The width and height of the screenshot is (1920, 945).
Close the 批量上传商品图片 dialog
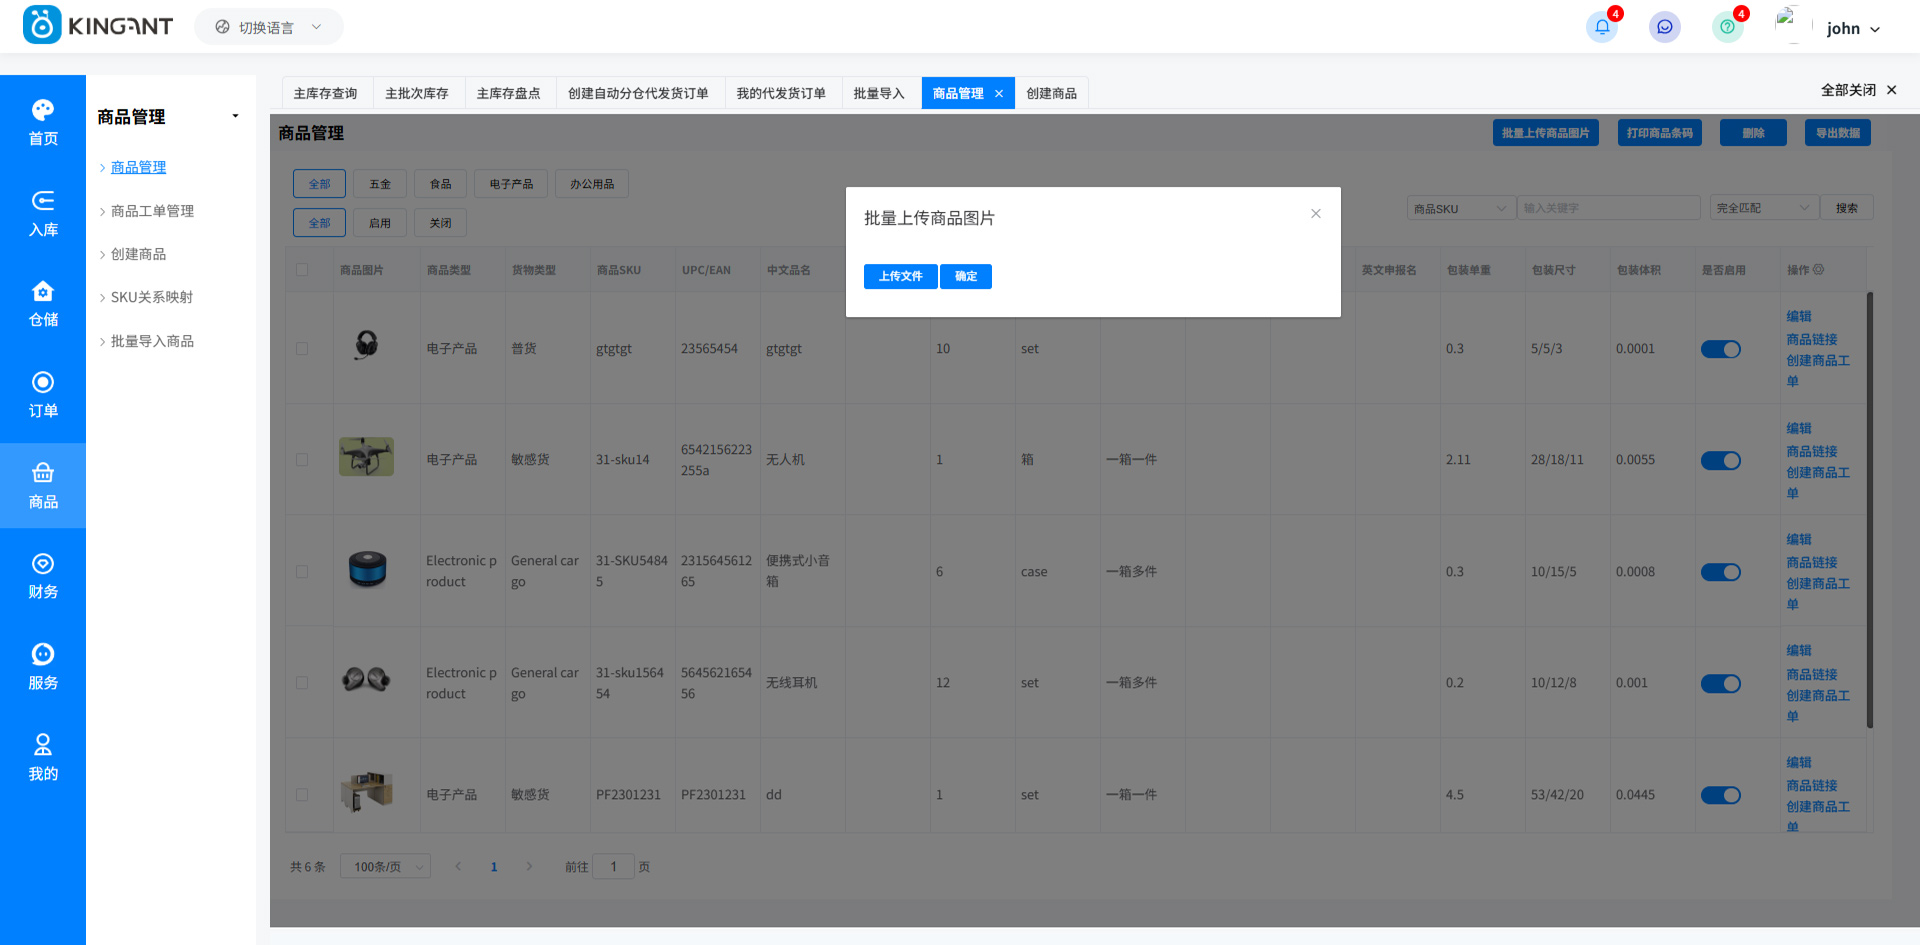[x=1316, y=213]
